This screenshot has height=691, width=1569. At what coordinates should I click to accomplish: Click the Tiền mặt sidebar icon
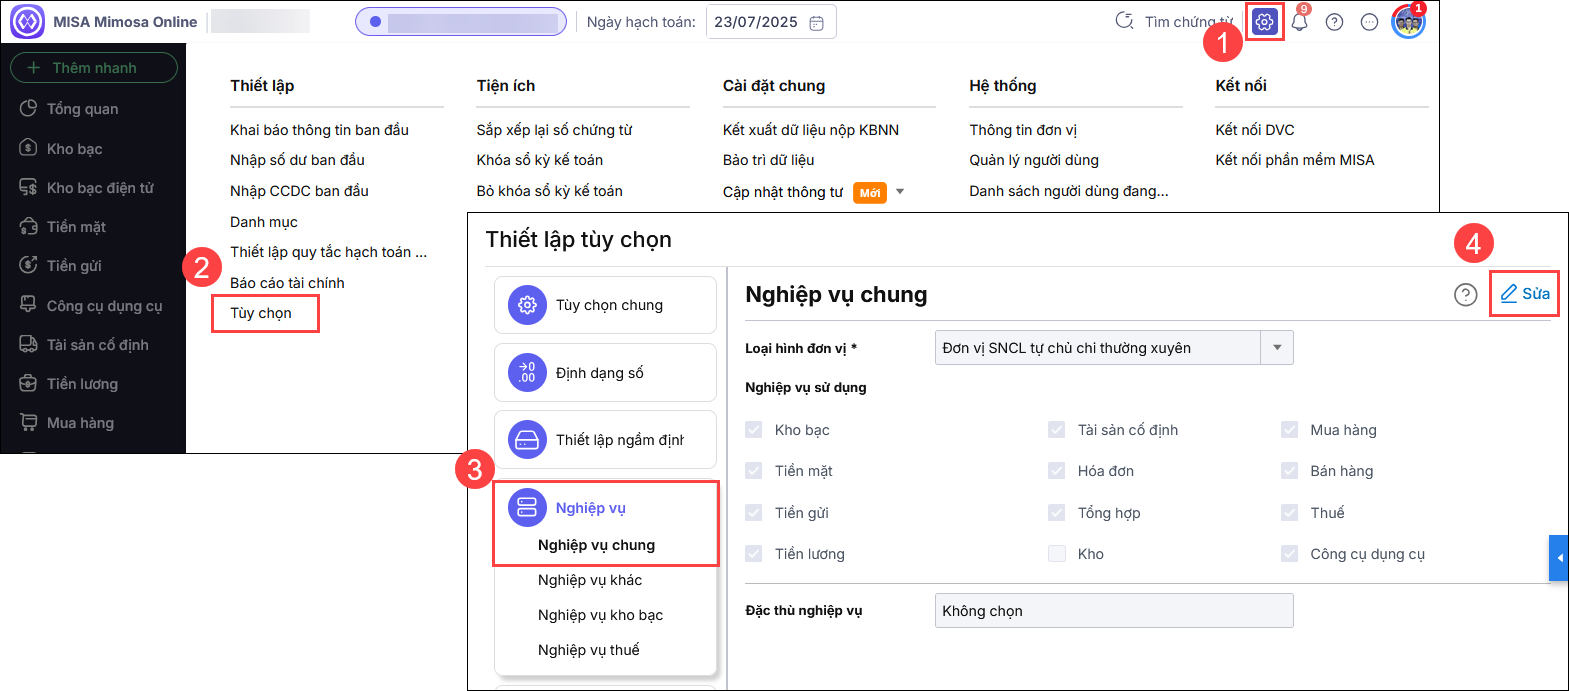[x=28, y=226]
